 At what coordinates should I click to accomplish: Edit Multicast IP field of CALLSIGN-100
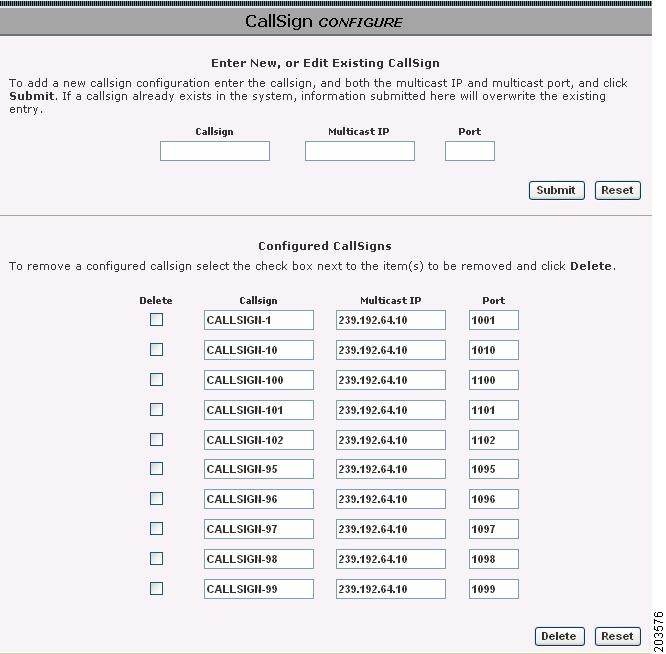391,380
